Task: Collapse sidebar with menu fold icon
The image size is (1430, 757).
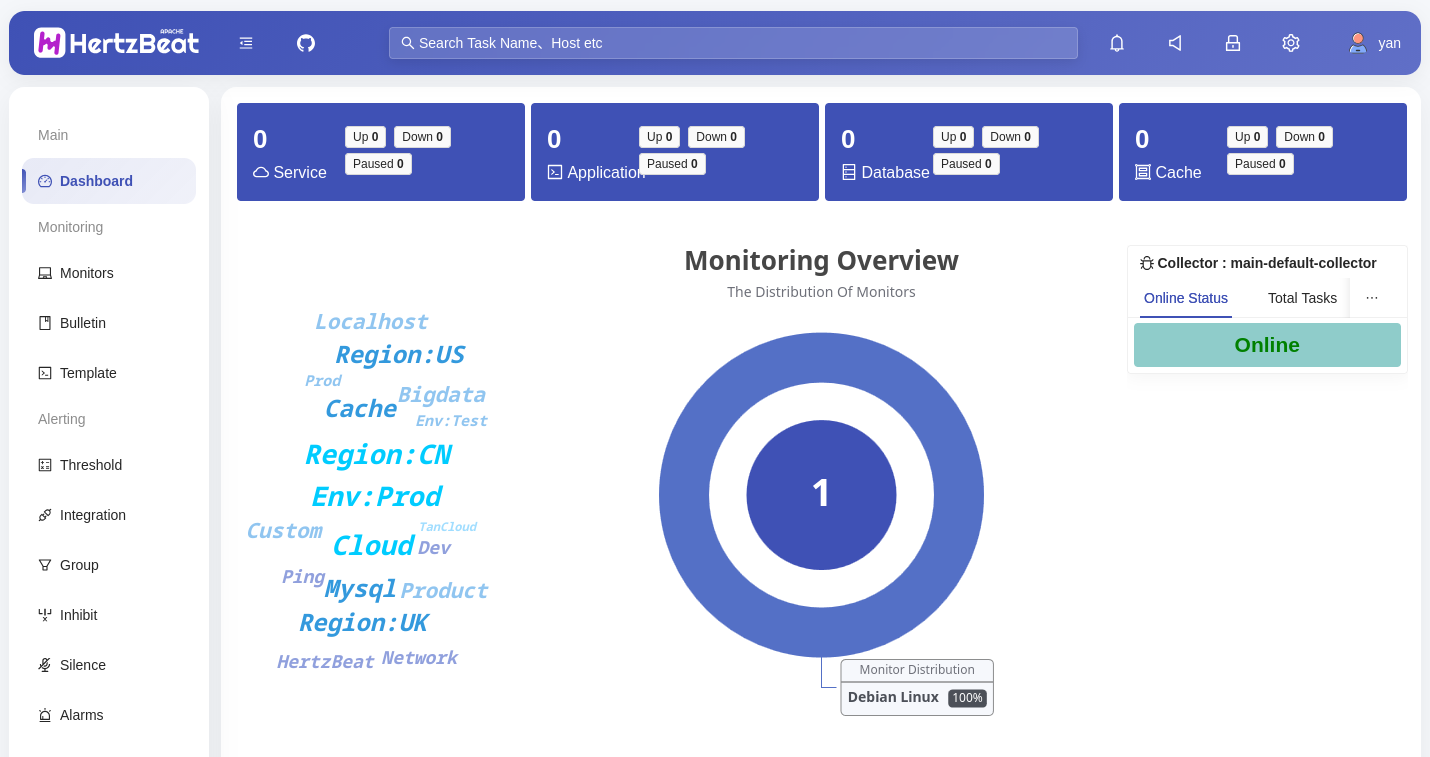Action: pyautogui.click(x=246, y=43)
